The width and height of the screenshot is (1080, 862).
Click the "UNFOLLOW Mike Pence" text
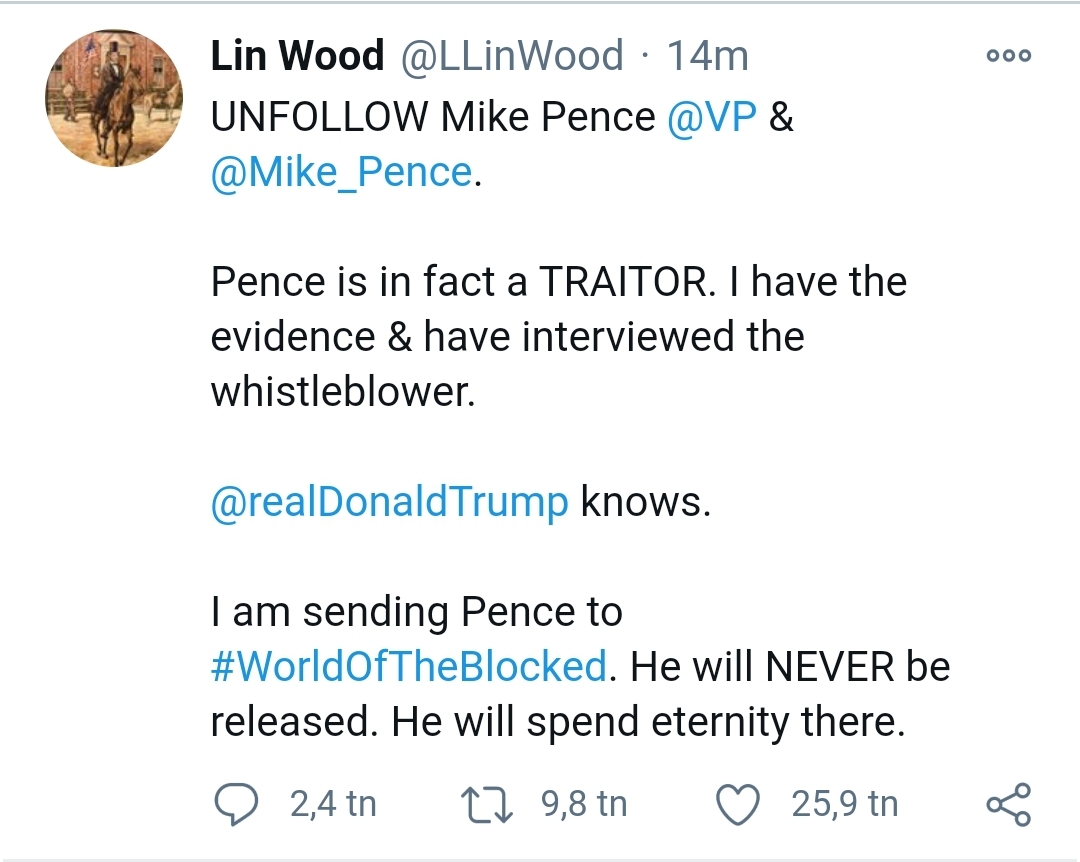(432, 118)
